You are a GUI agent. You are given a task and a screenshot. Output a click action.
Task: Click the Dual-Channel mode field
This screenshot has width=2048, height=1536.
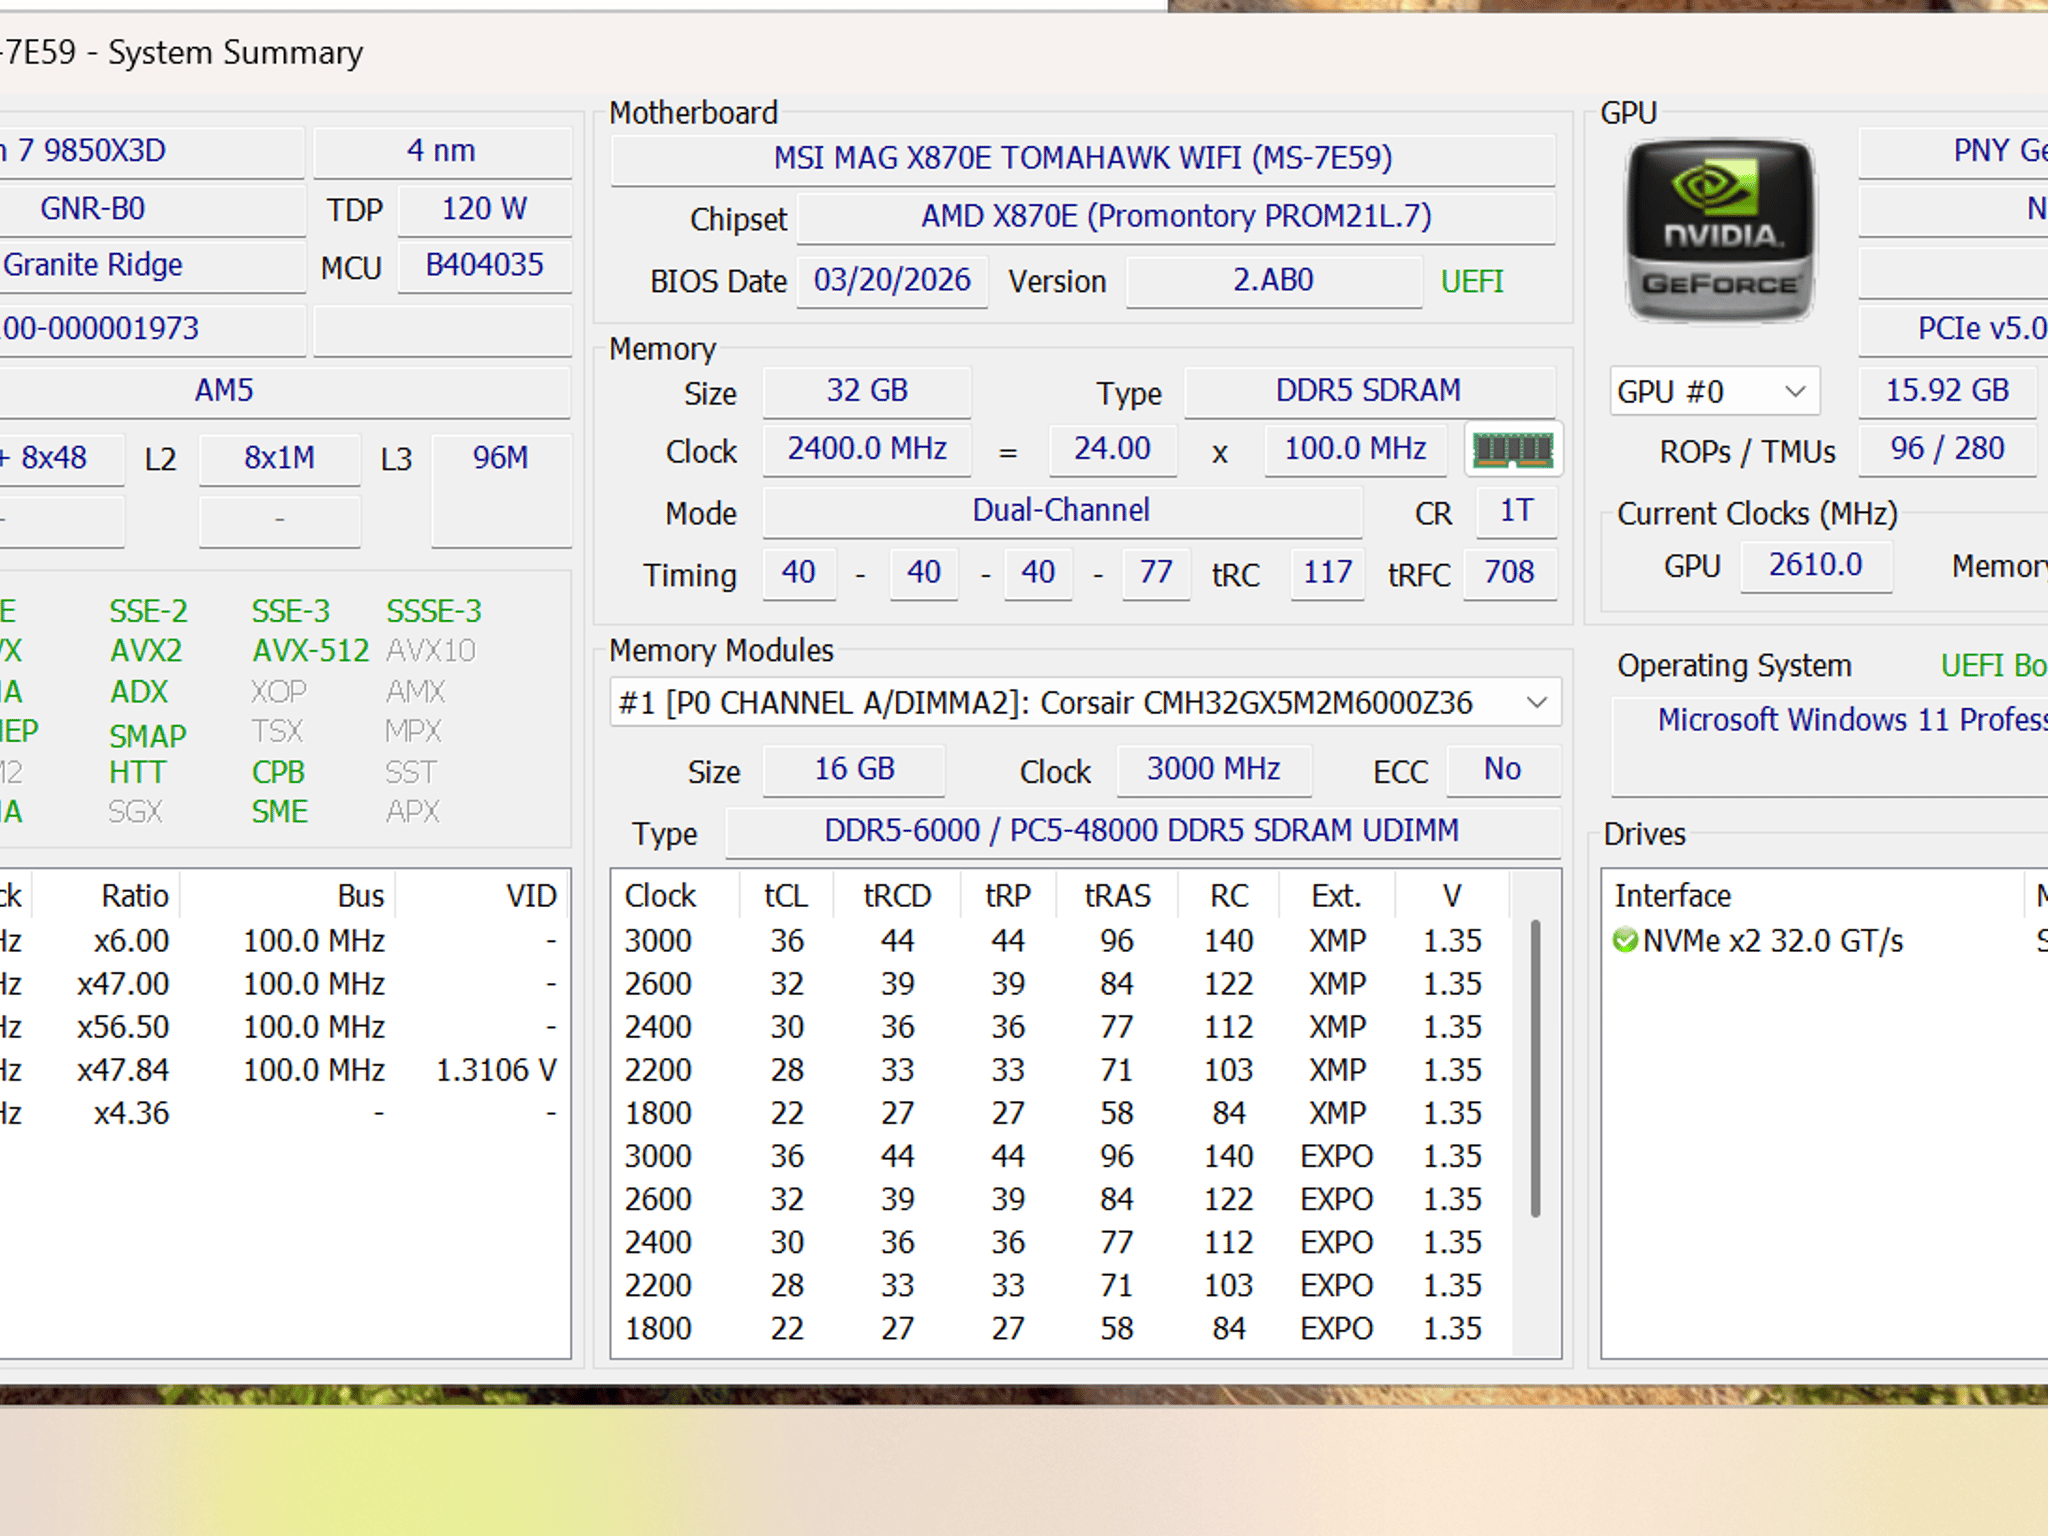[1062, 511]
